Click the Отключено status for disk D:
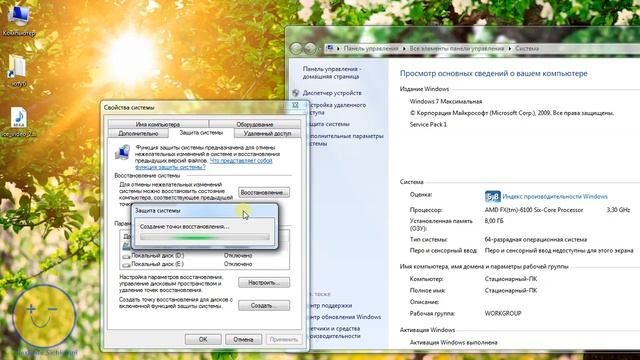Viewport: 640px width, 360px height. 238,256
